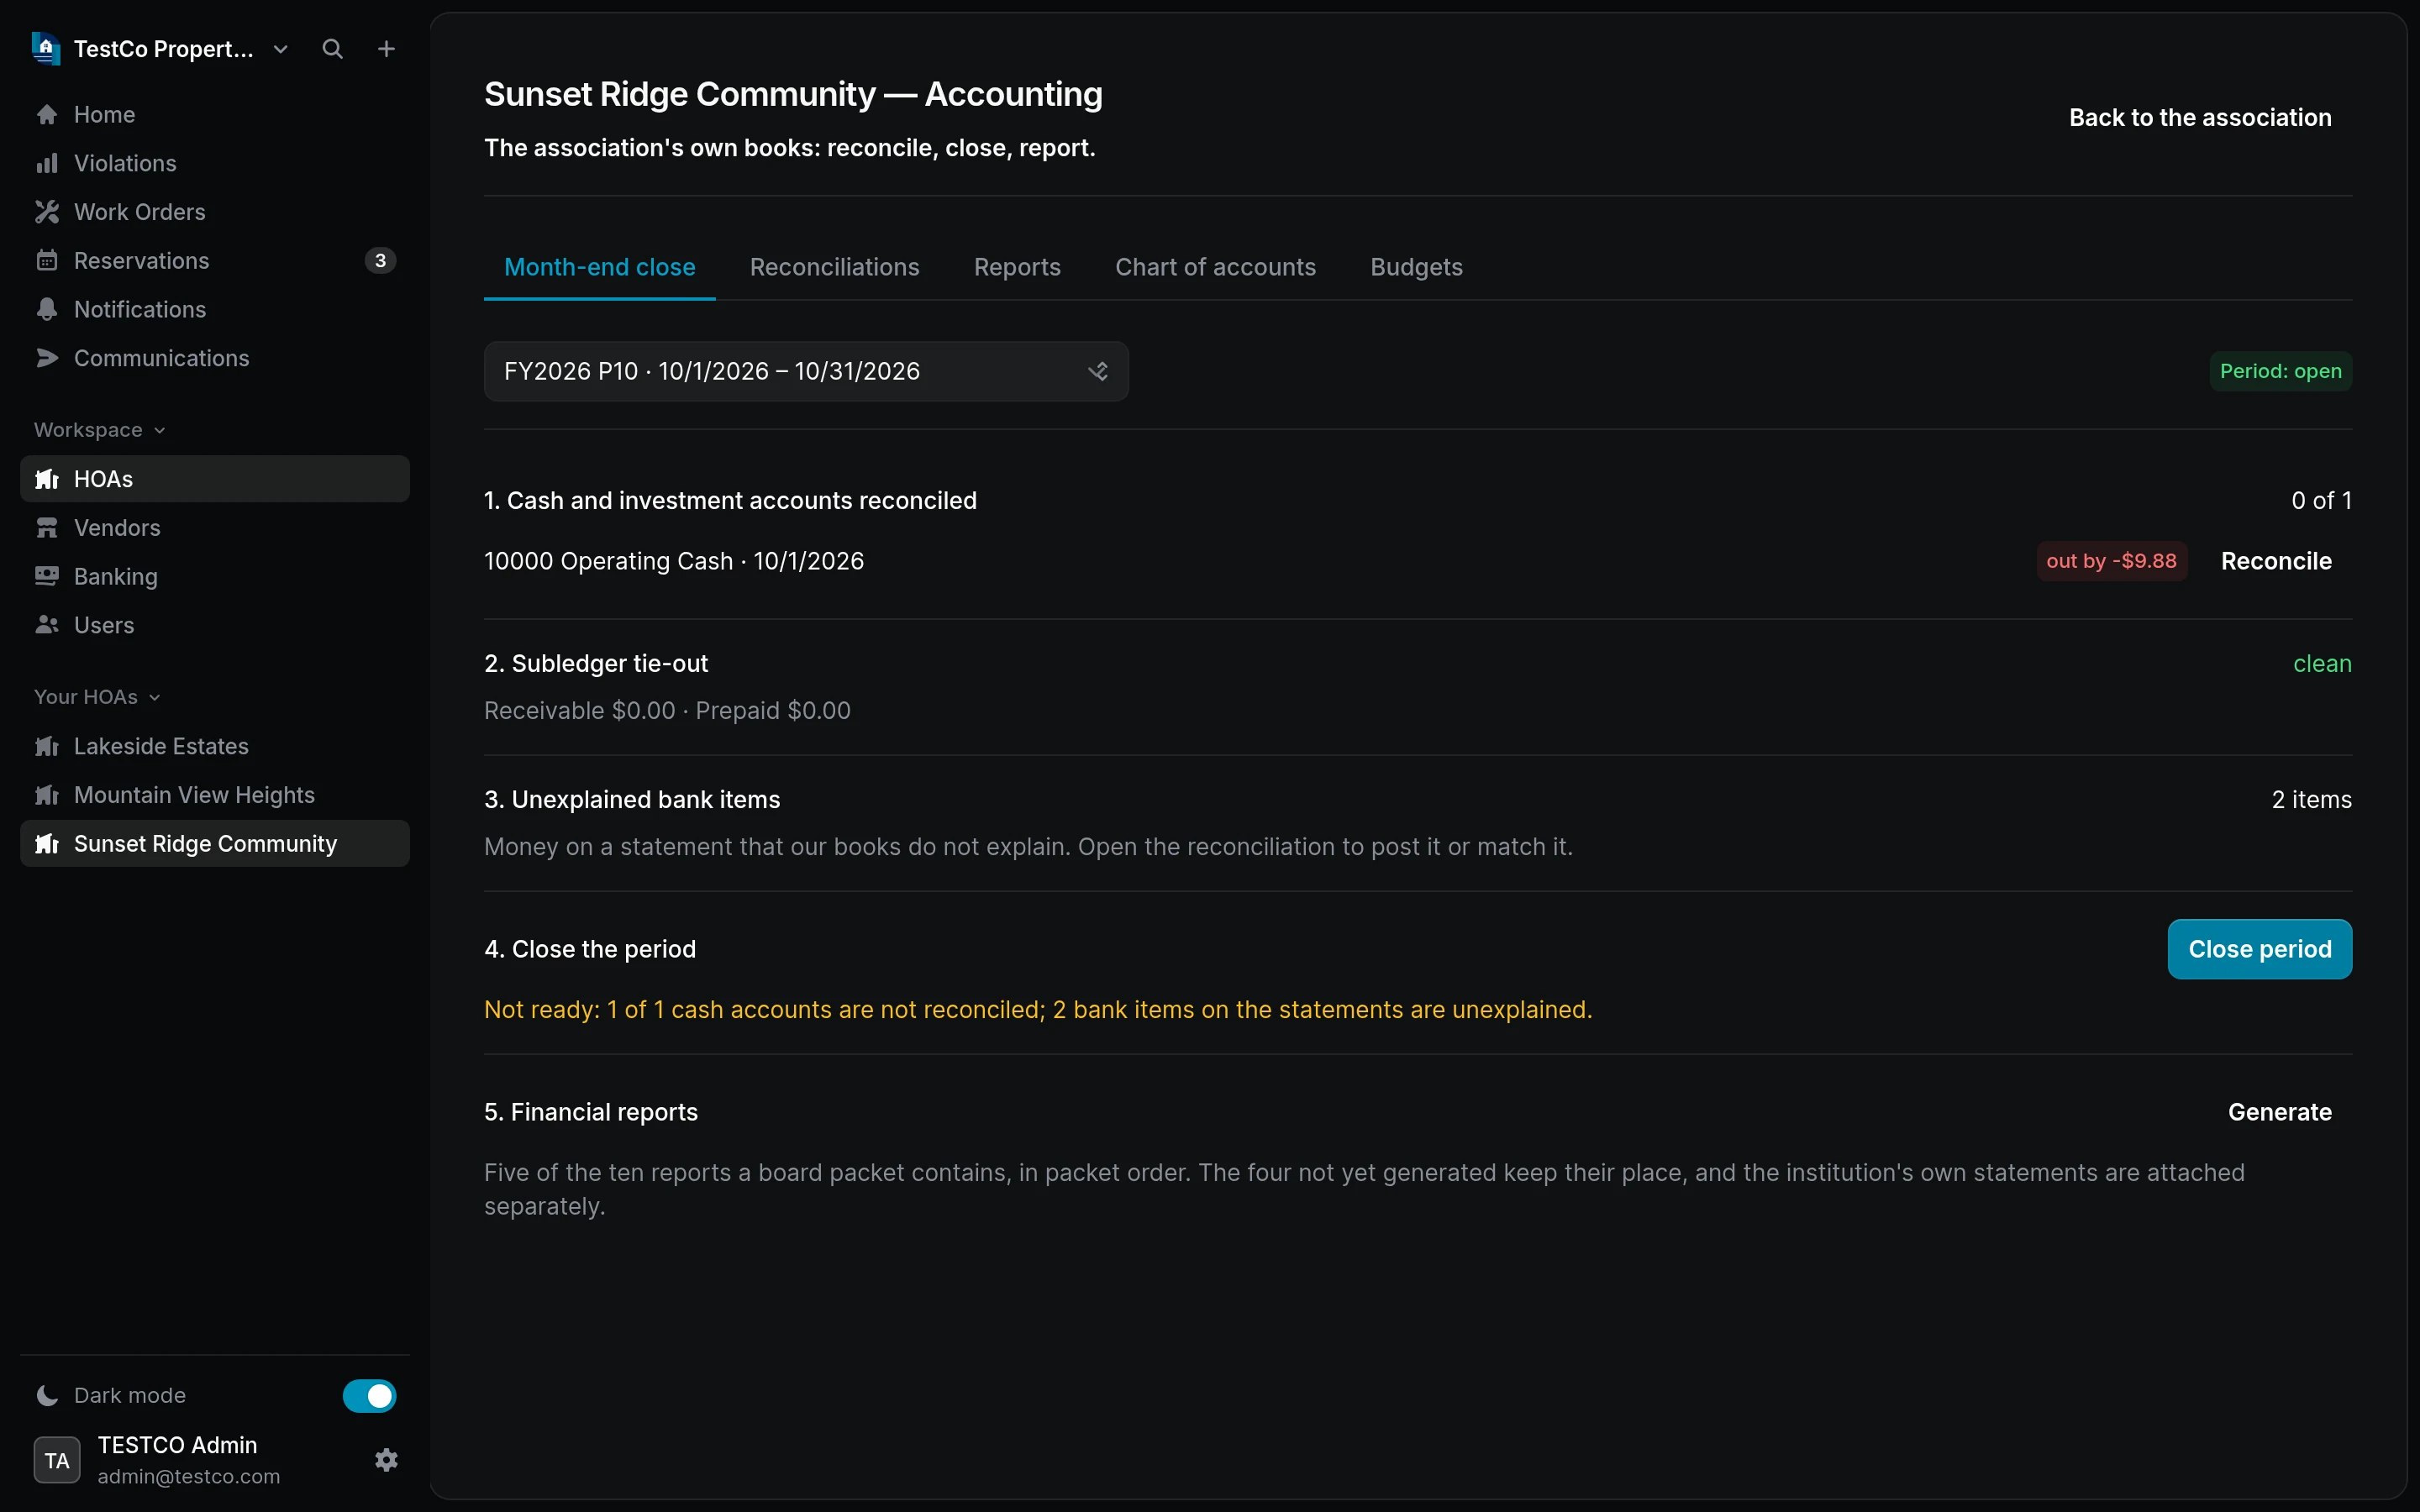Click the '0 of 1' reconciled count

2321,501
